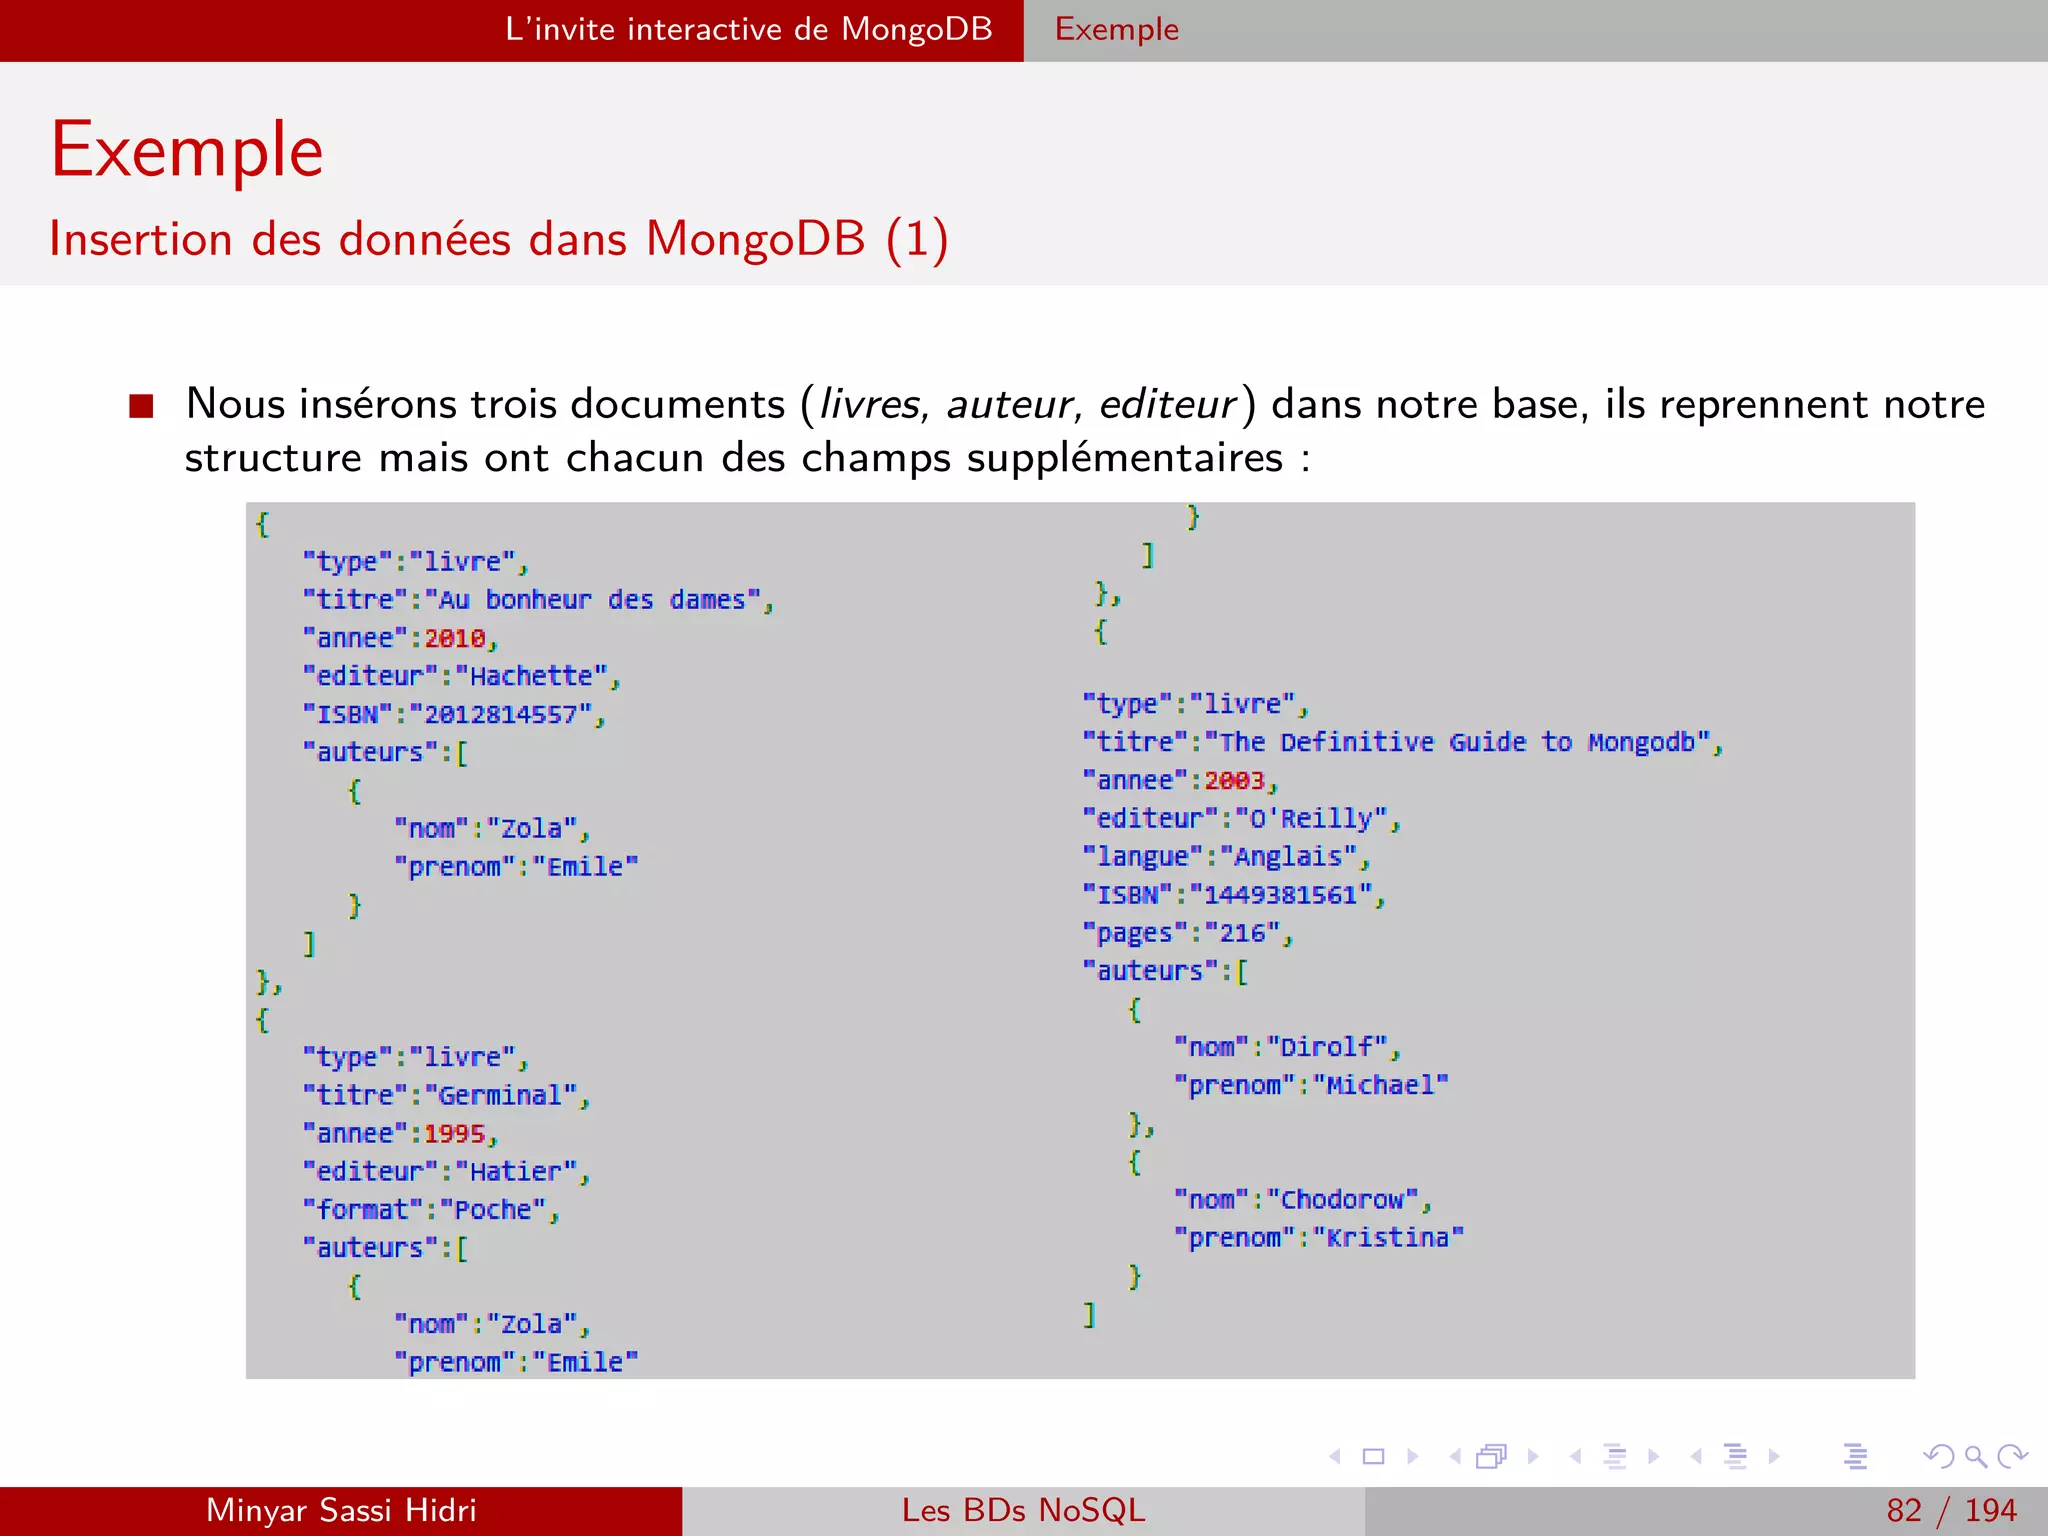Select the 'Exemple' subsection in the header bar

click(1117, 29)
